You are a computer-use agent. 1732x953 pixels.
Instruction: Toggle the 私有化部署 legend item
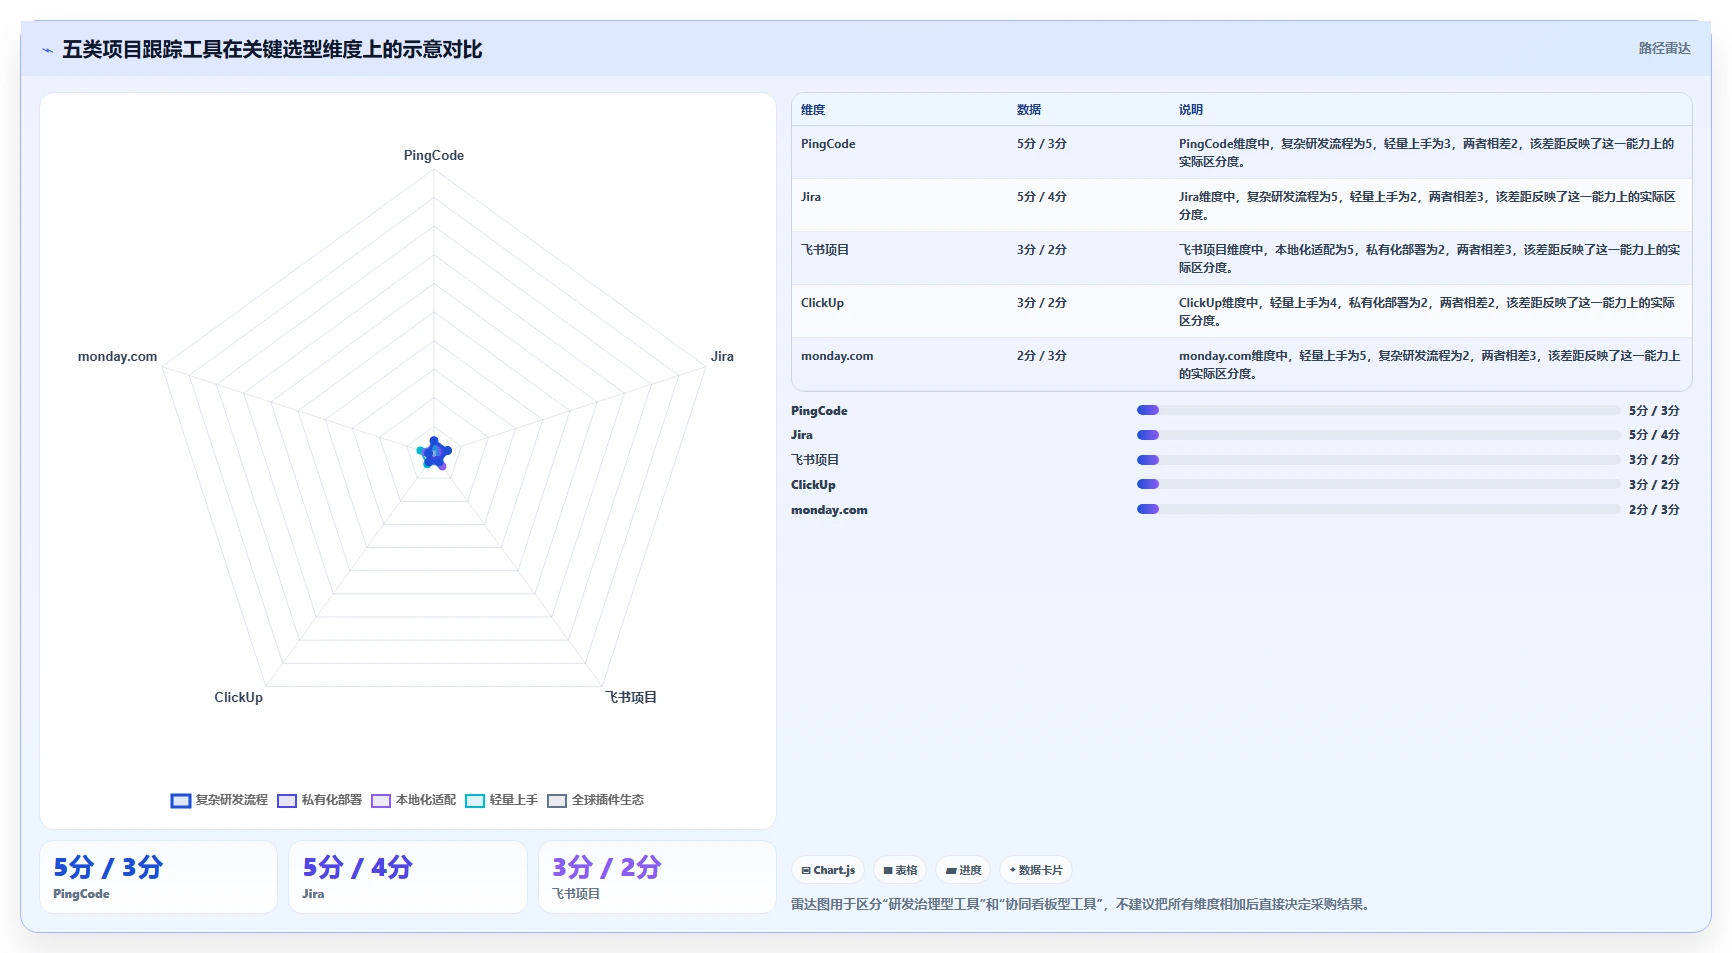pyautogui.click(x=320, y=800)
